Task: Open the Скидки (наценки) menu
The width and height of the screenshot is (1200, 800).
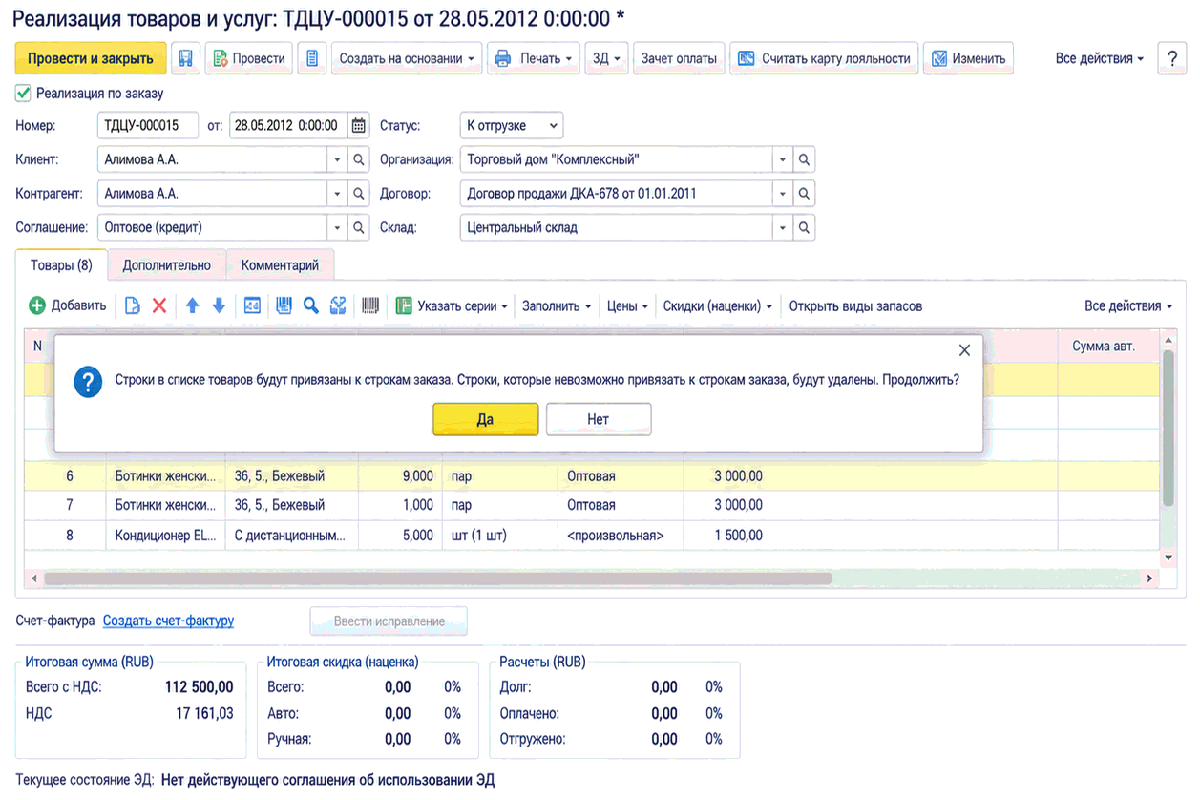Action: 717,306
